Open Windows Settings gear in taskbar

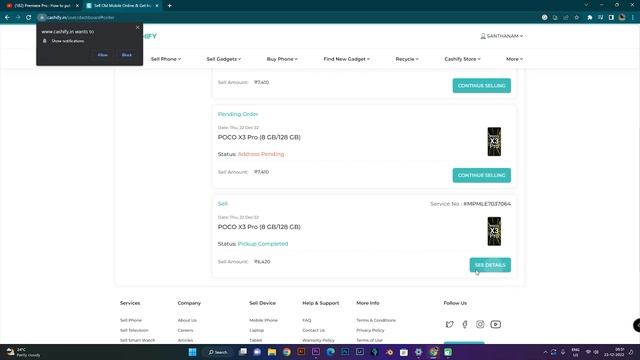tap(418, 352)
